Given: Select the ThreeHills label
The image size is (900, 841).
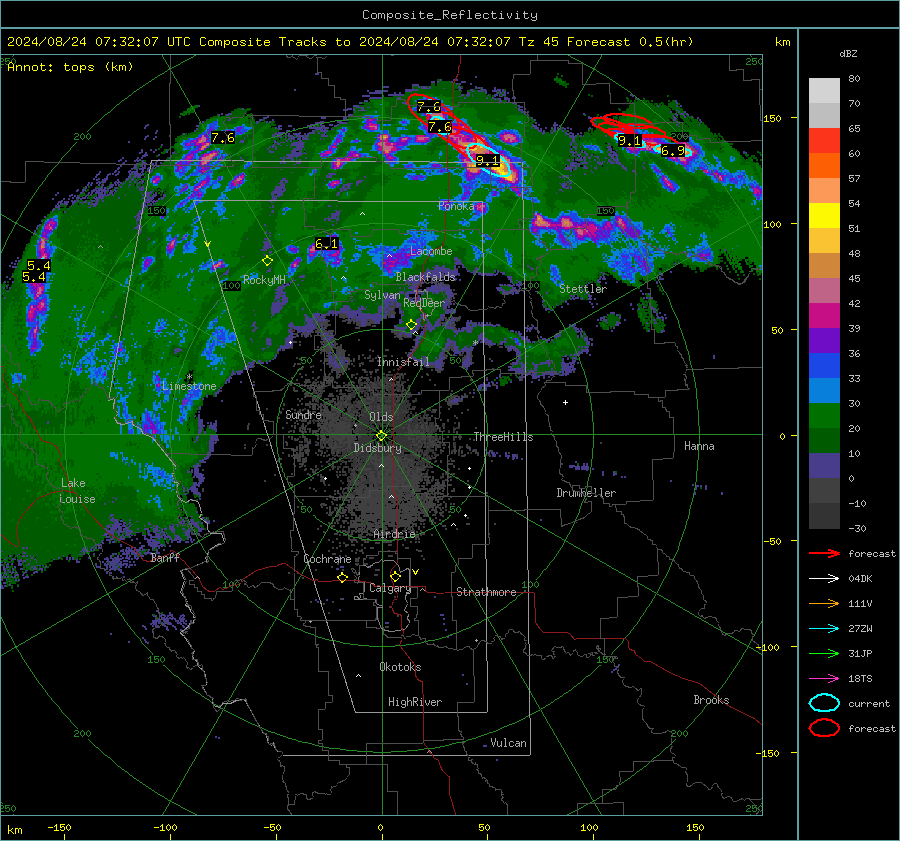Looking at the screenshot, I should tap(503, 437).
